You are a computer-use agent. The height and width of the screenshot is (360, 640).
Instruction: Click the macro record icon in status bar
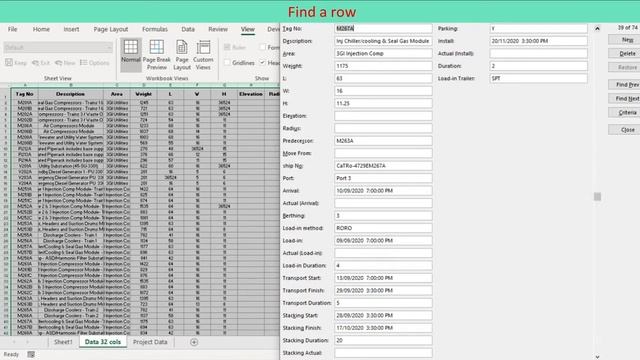[31, 354]
